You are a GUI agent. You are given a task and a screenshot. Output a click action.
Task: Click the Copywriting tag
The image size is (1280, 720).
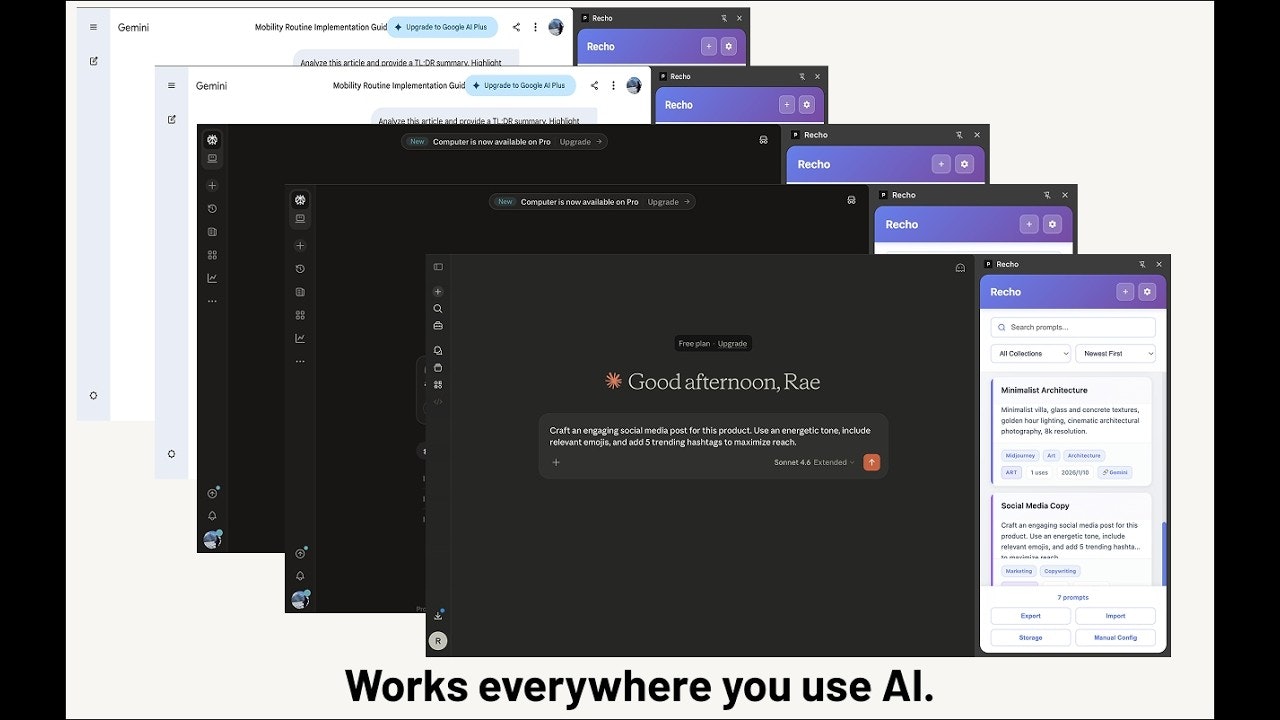click(x=1060, y=571)
